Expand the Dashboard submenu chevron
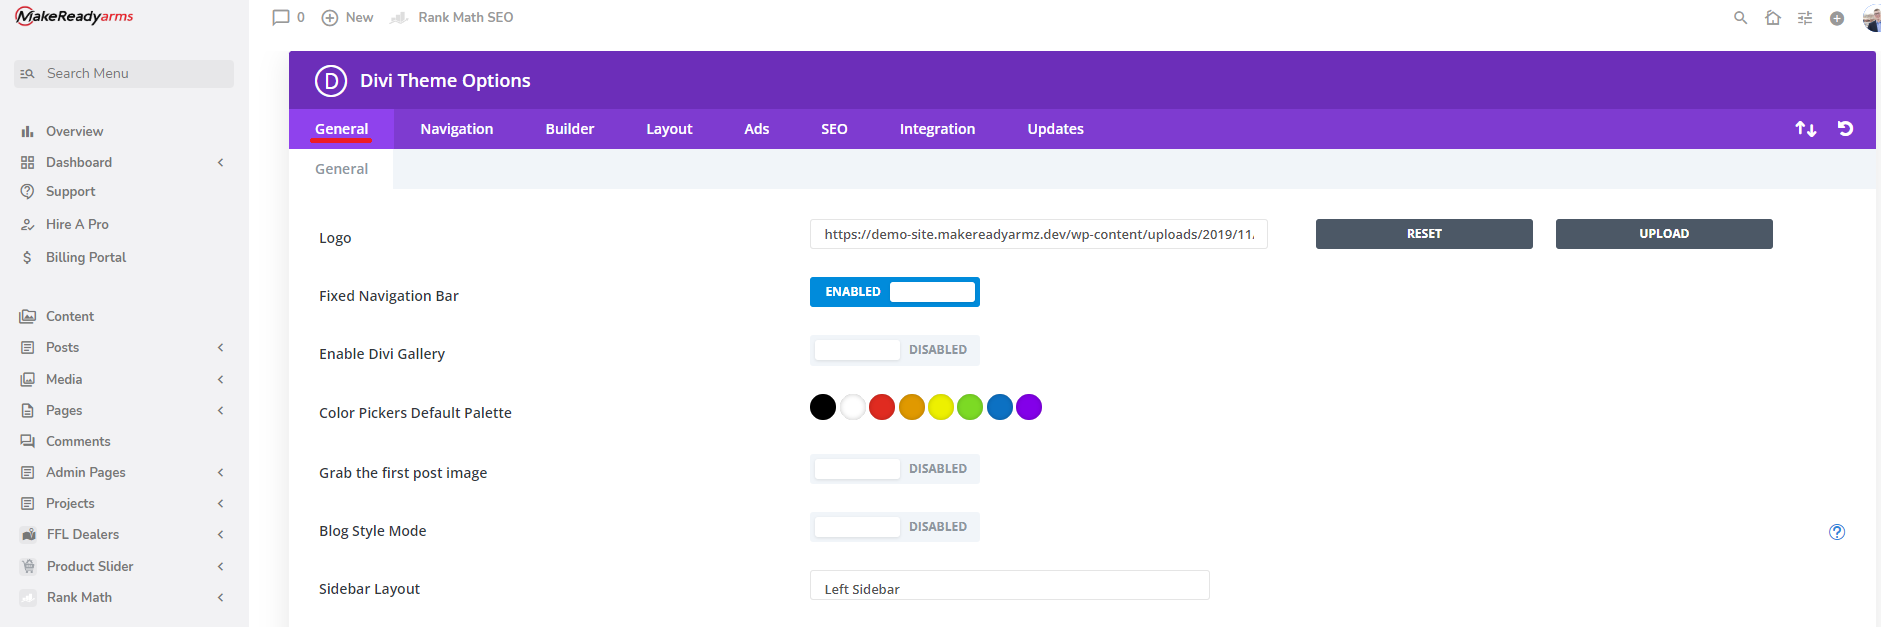 (221, 162)
